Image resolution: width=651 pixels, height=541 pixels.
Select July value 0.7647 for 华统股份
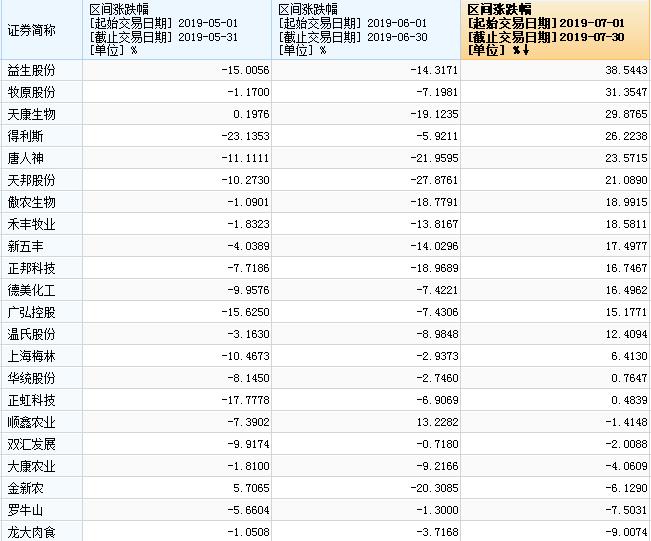pos(629,378)
